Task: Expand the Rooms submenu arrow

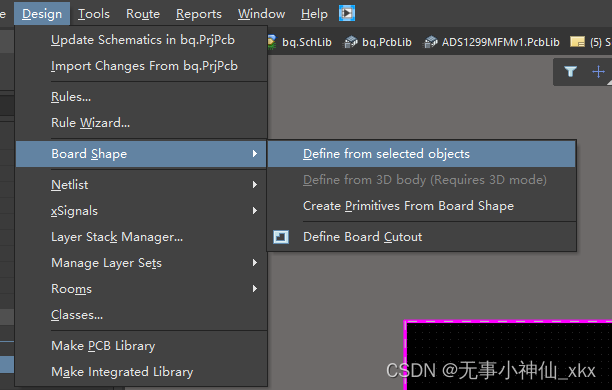Action: click(255, 289)
